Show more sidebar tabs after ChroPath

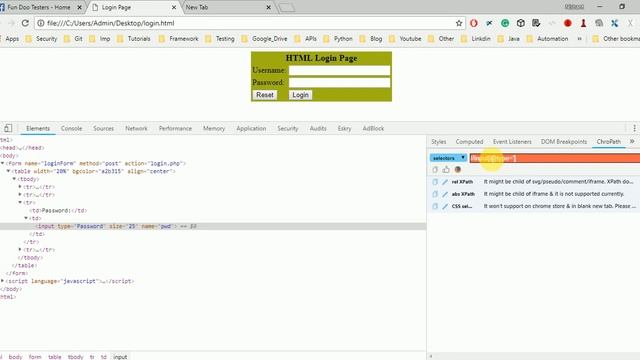click(x=632, y=141)
